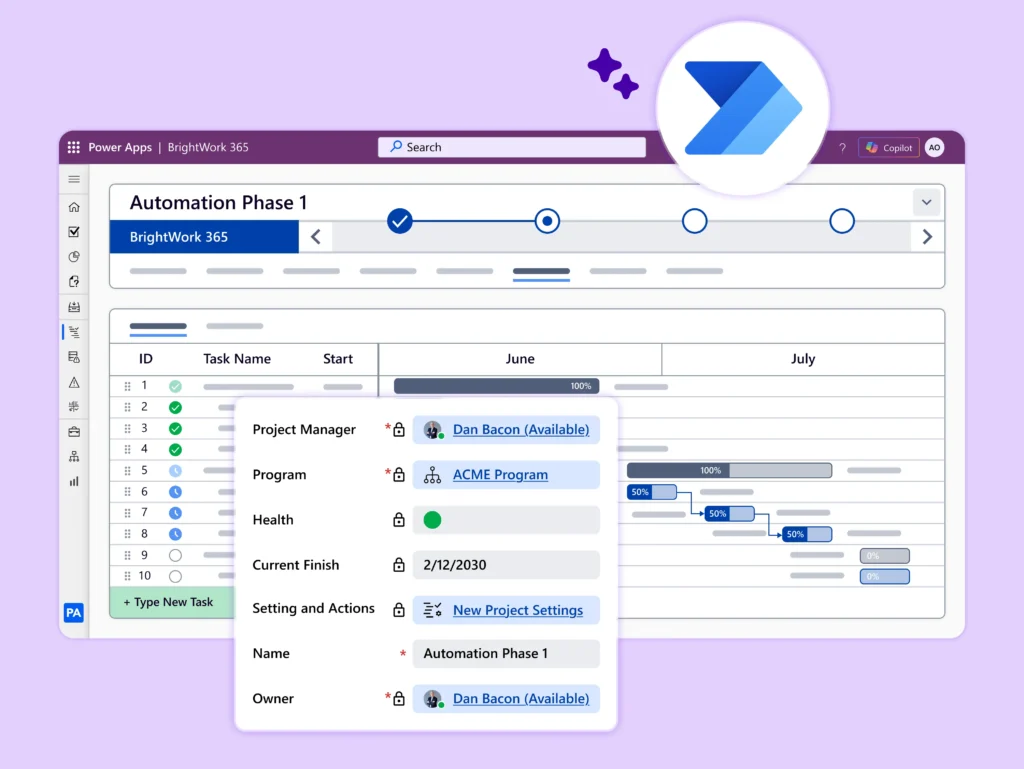Click the 50% Gantt bar on task 7

pos(729,513)
